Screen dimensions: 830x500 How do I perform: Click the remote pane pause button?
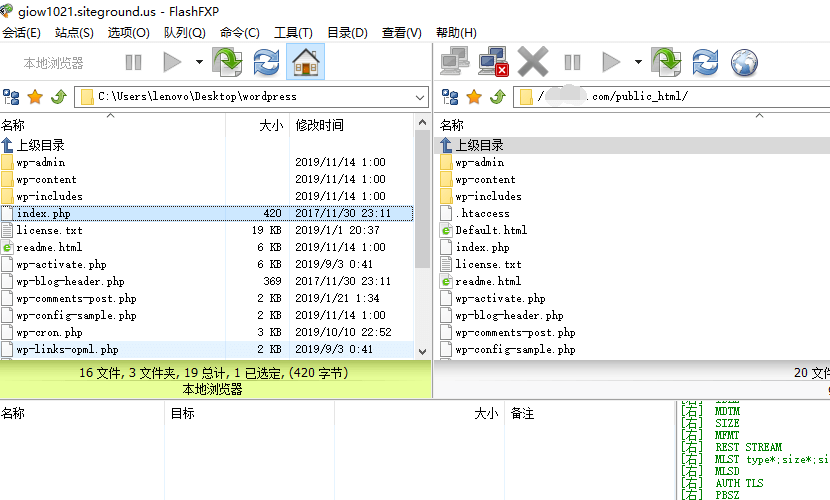[572, 62]
